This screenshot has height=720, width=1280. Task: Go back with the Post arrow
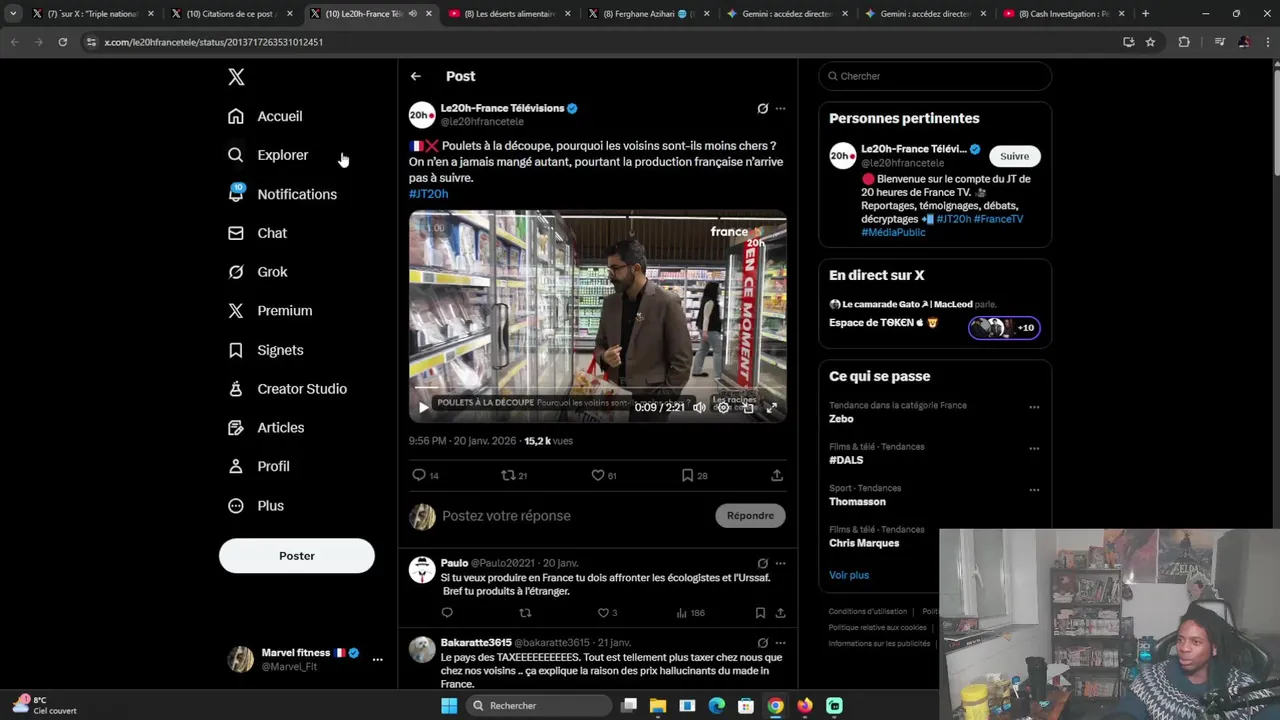(416, 76)
